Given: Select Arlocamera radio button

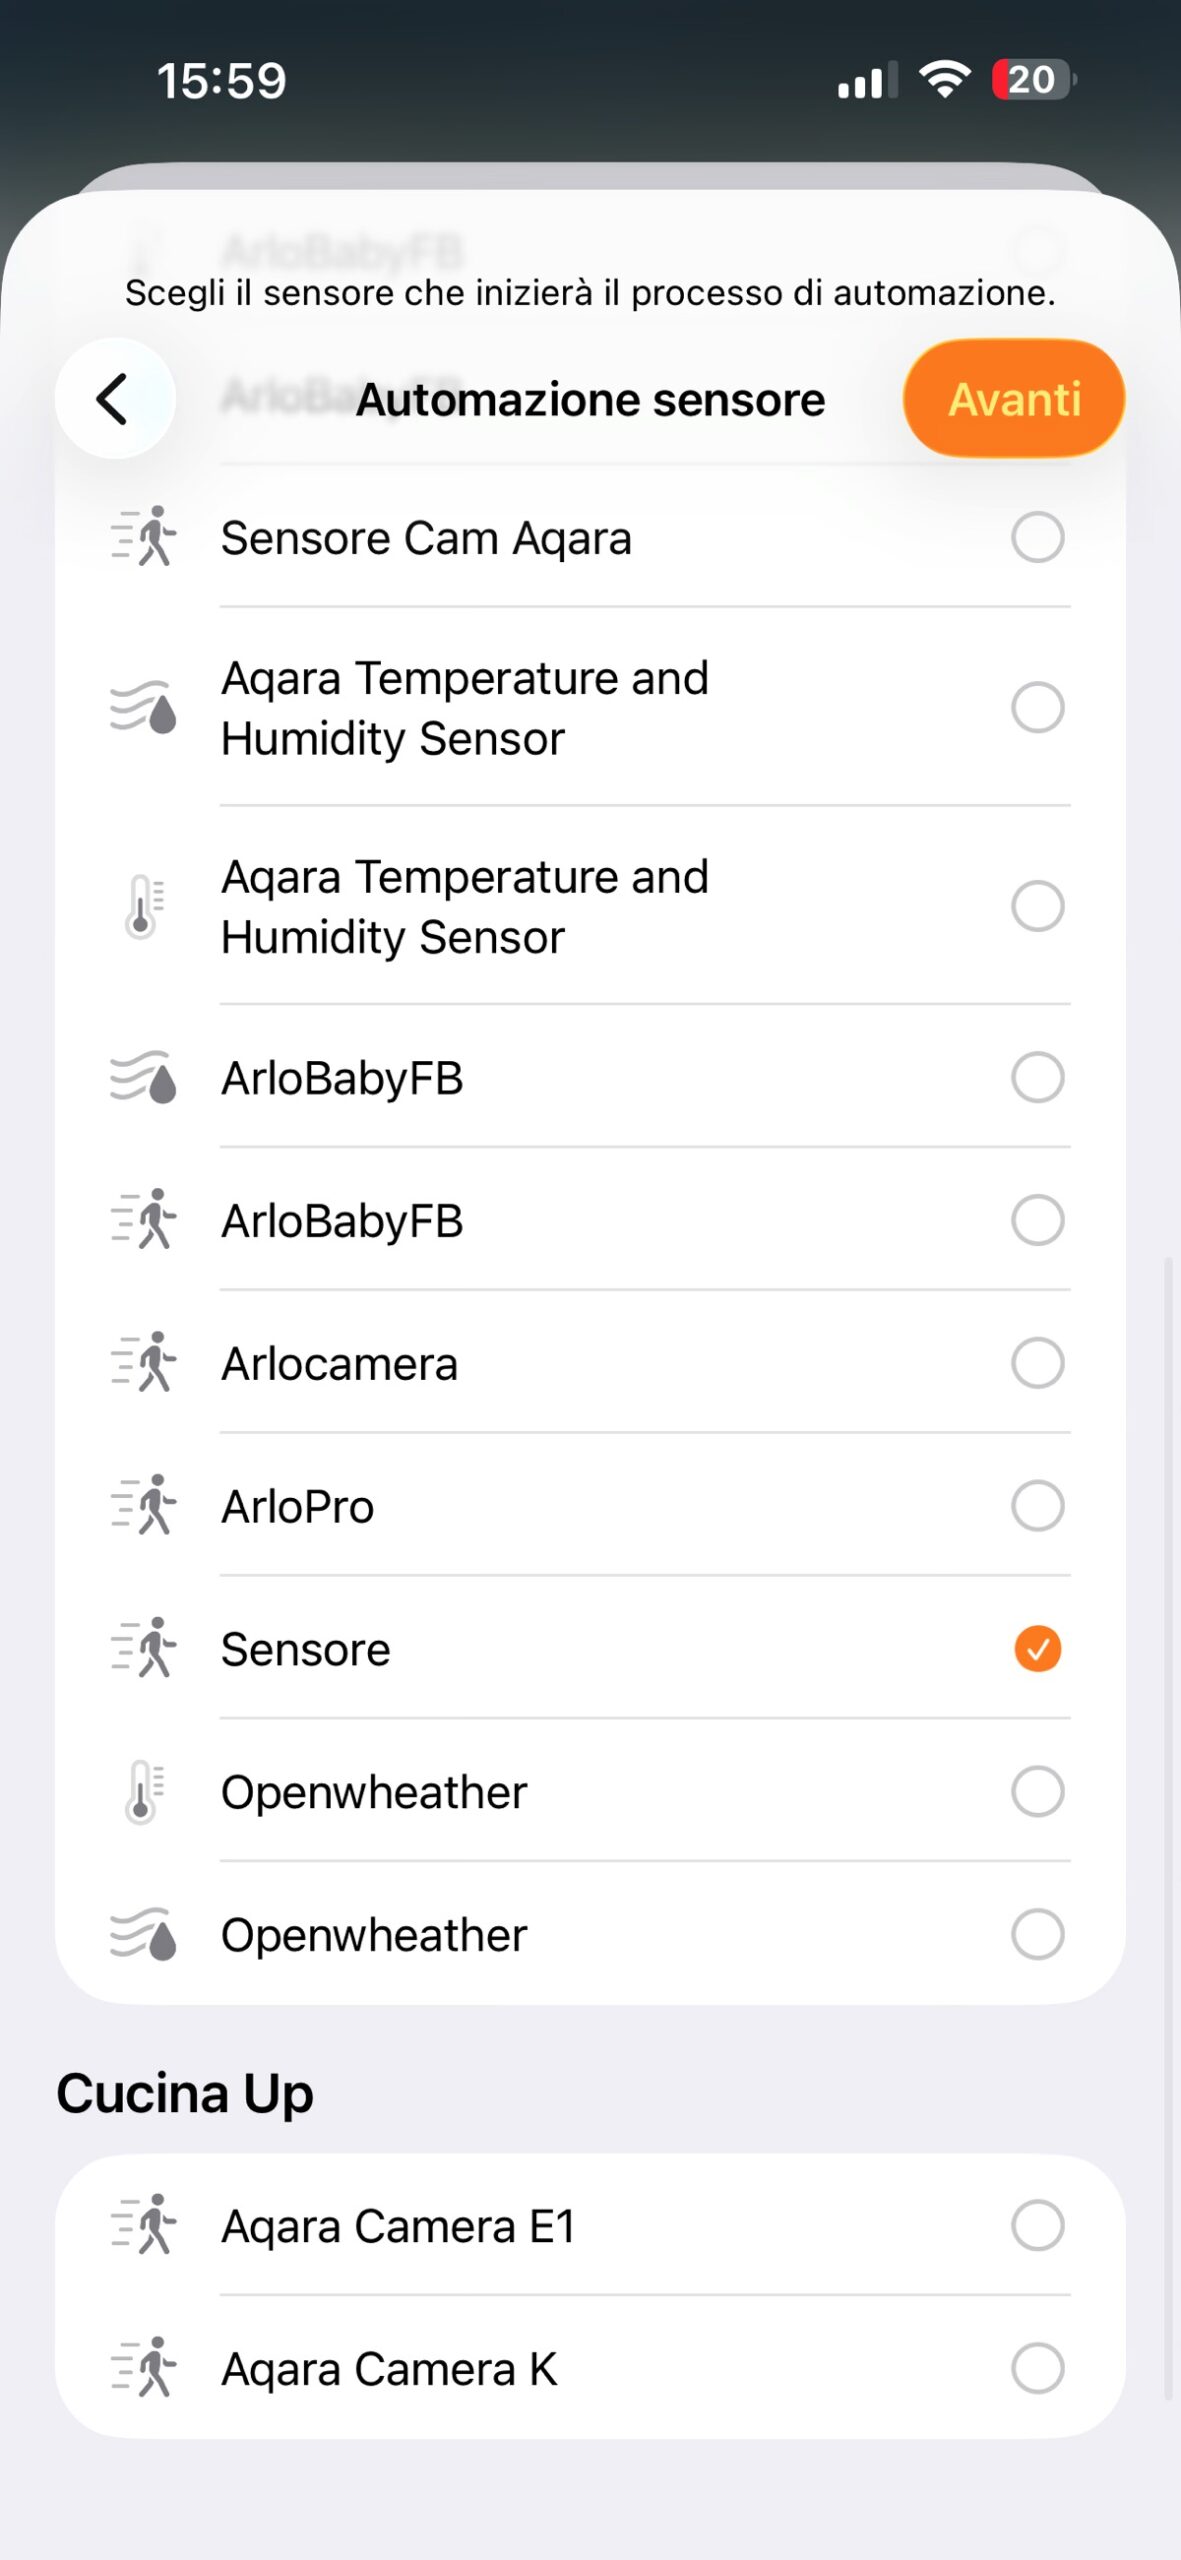Looking at the screenshot, I should [1037, 1363].
